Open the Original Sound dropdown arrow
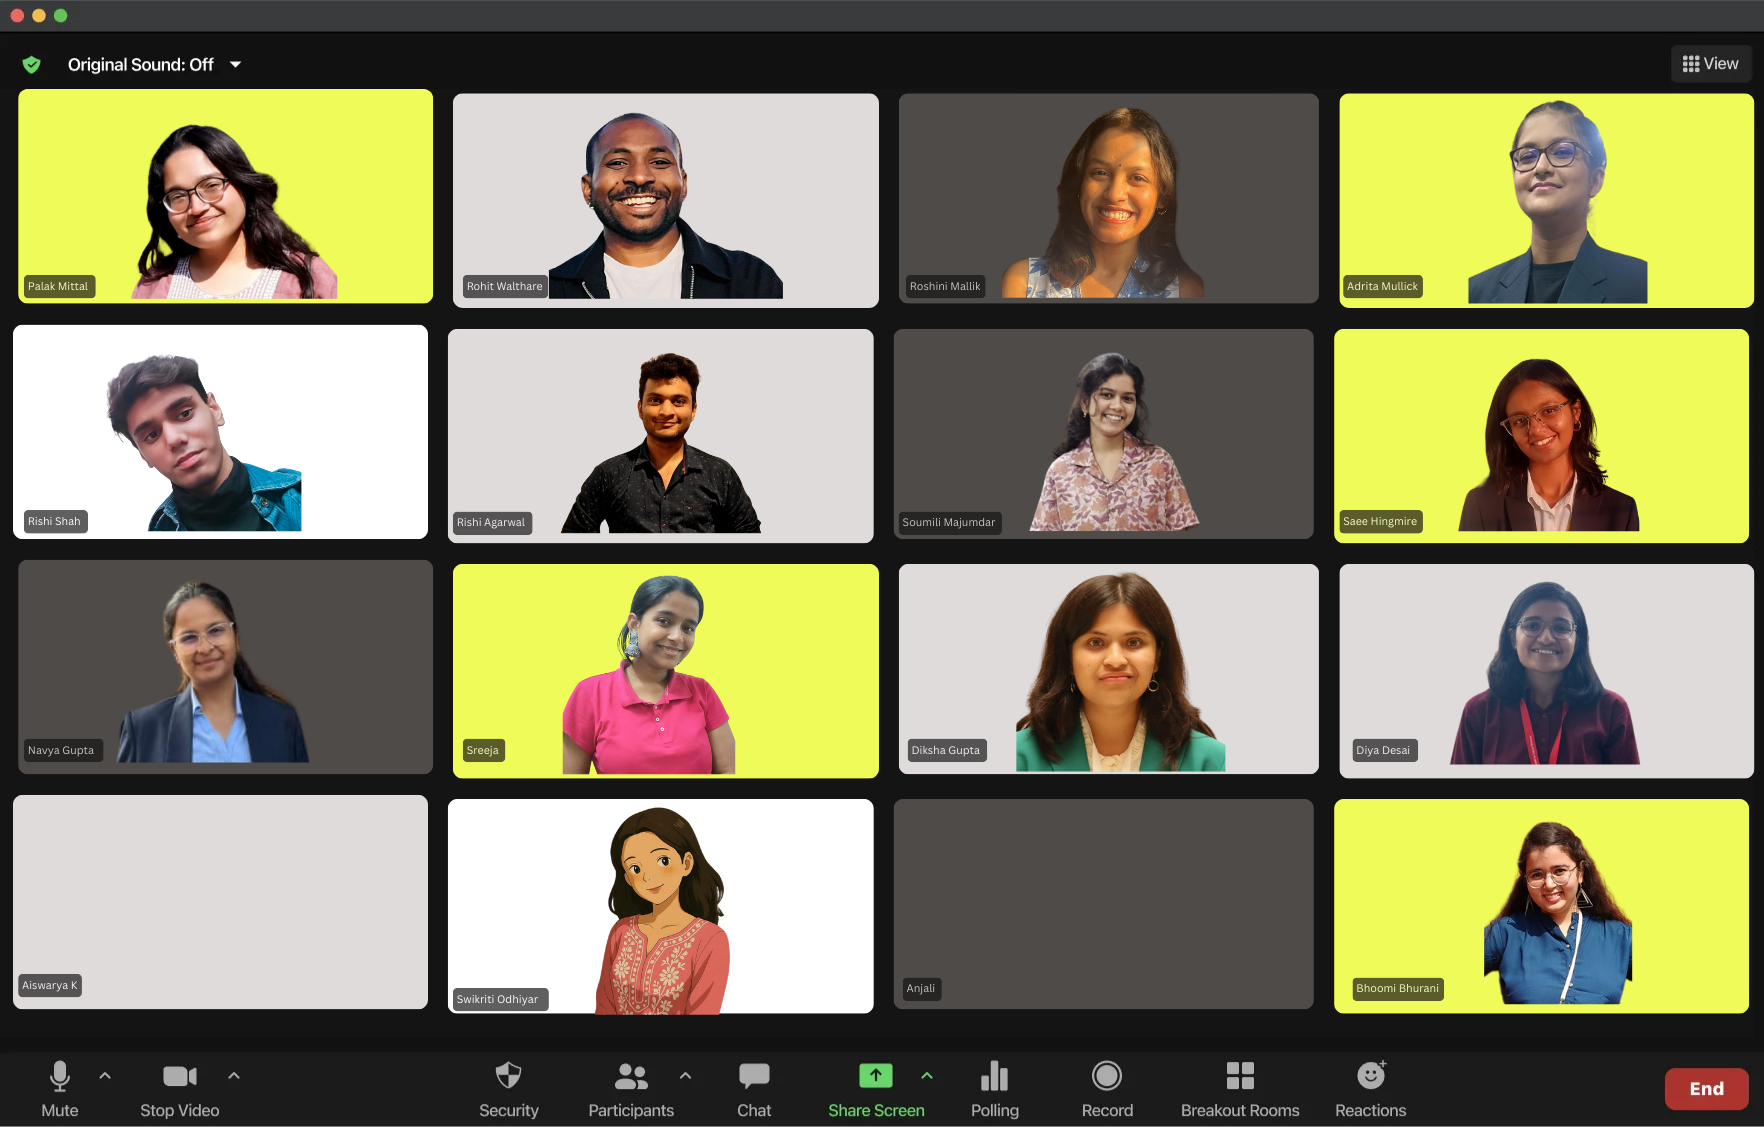The height and width of the screenshot is (1127, 1764). (x=236, y=65)
